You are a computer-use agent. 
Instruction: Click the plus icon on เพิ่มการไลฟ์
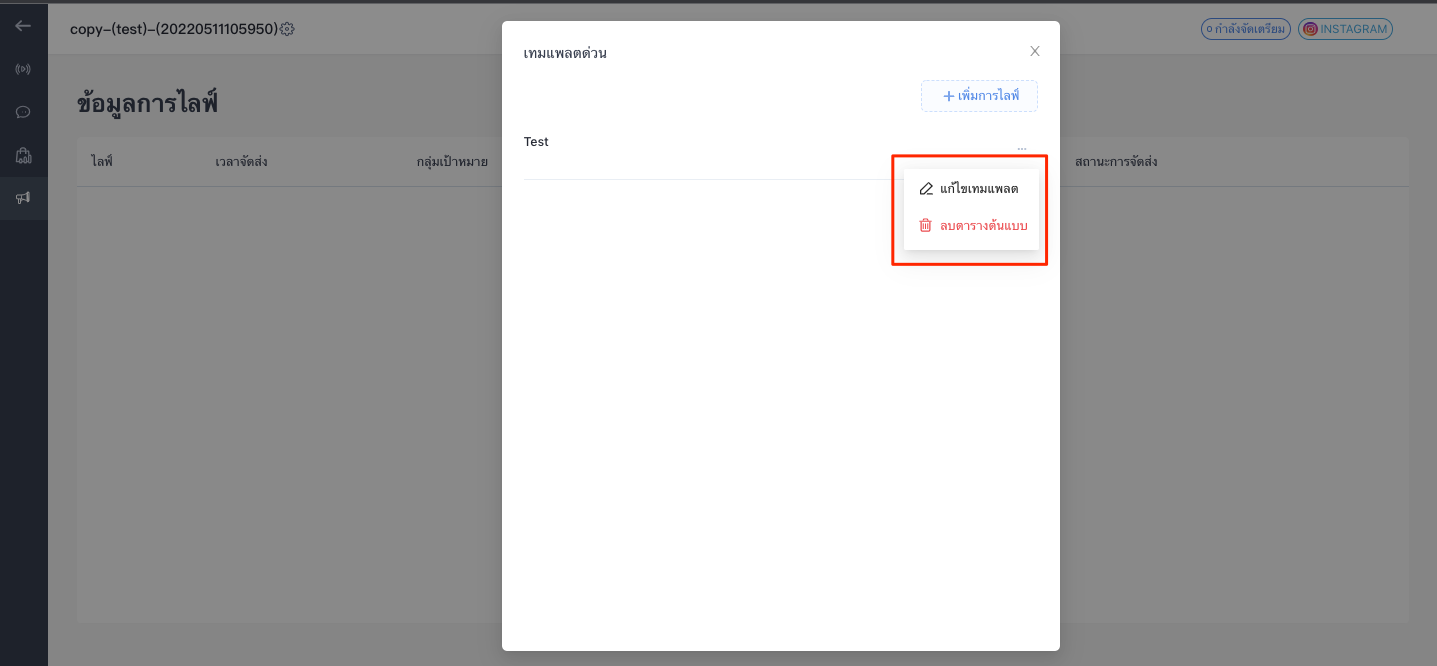[x=949, y=96]
